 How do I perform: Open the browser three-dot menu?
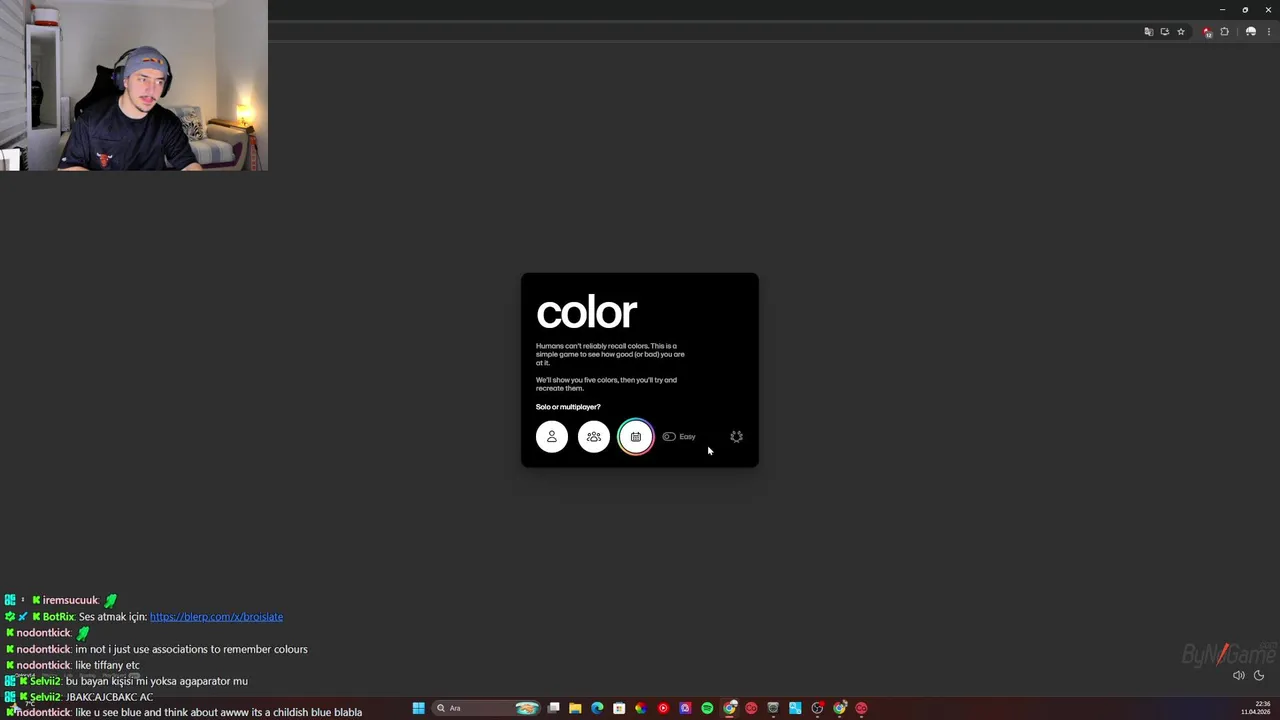pos(1269,32)
